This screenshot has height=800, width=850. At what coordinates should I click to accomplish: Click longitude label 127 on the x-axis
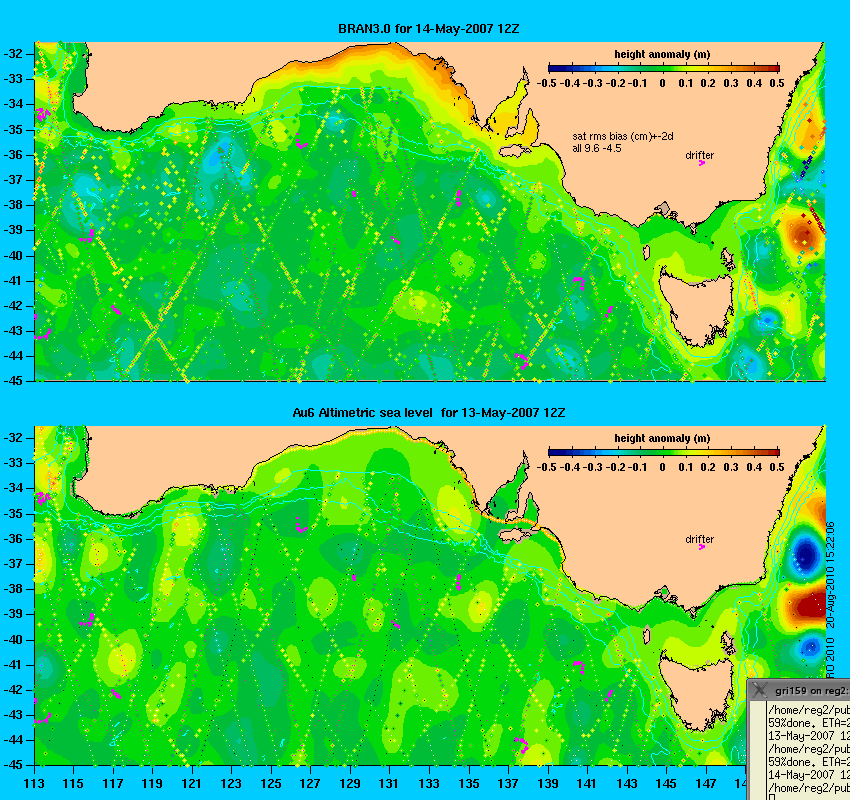311,784
